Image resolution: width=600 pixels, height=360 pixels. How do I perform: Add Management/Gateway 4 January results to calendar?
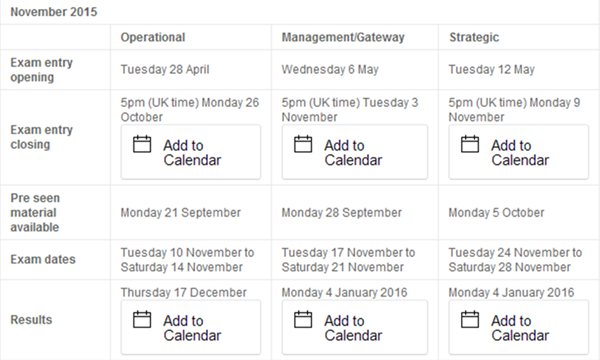click(x=355, y=327)
